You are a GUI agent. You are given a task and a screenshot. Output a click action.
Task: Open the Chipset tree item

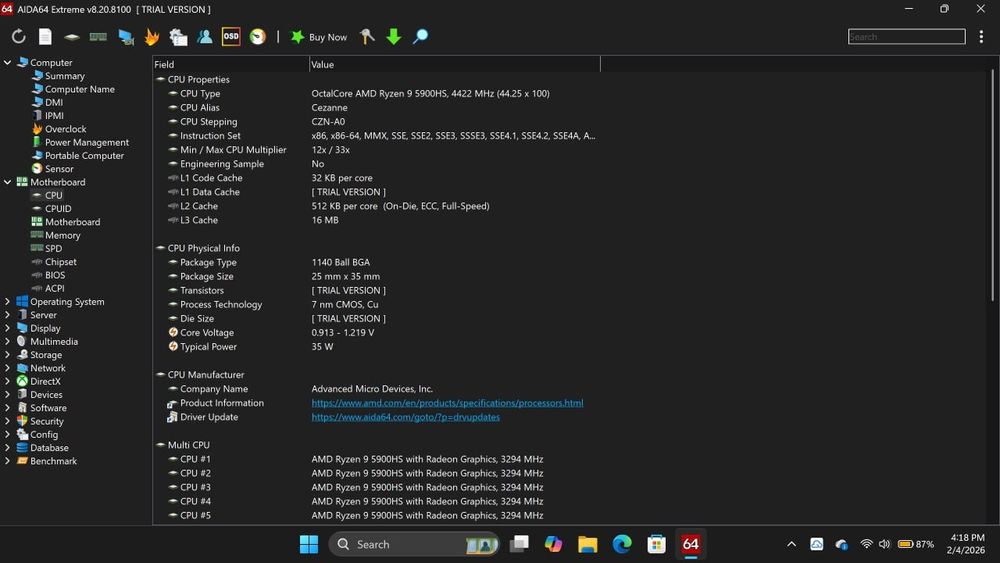(61, 262)
